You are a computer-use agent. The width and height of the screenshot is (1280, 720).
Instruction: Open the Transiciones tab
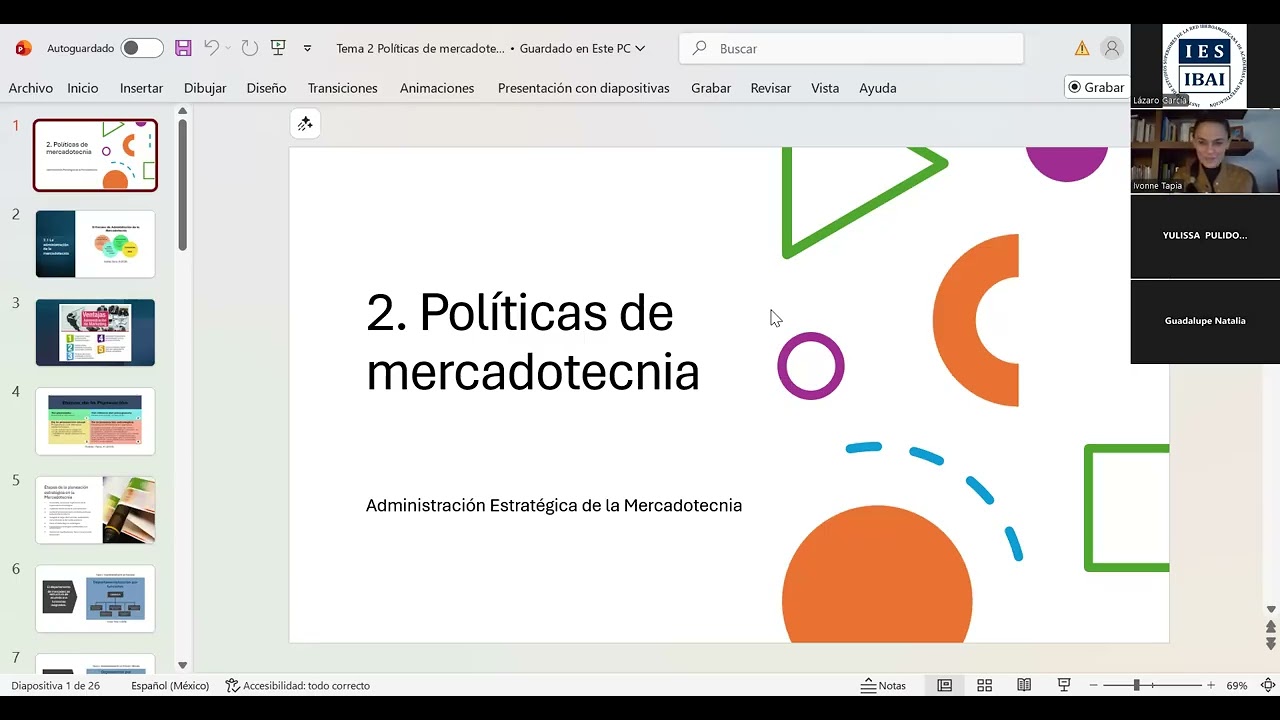pos(343,88)
